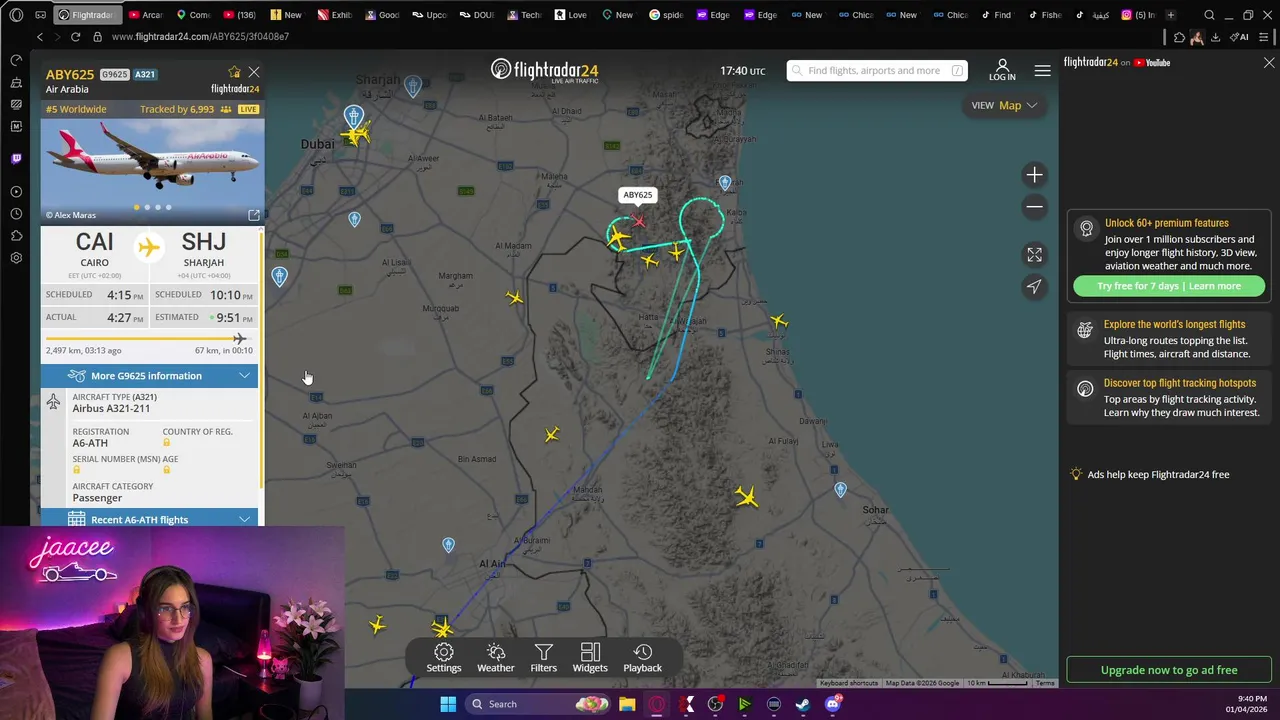1280x720 pixels.
Task: Start Playback from the map toolbar
Action: (643, 658)
